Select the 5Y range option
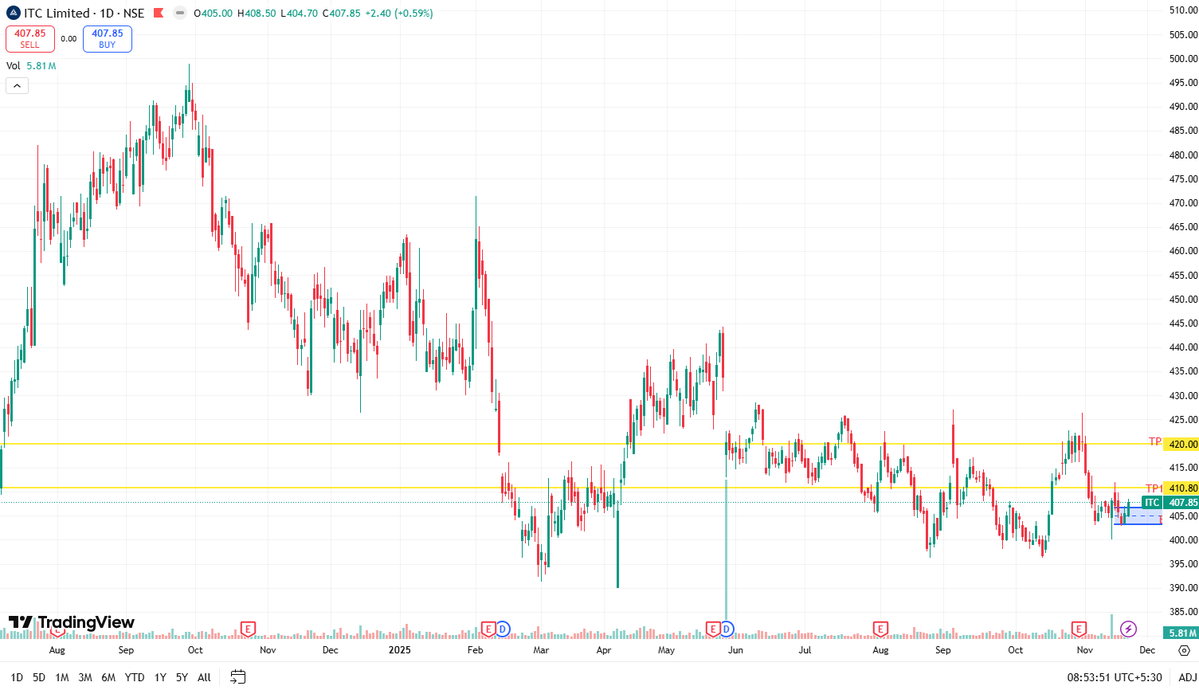This screenshot has height=690, width=1199. click(181, 677)
